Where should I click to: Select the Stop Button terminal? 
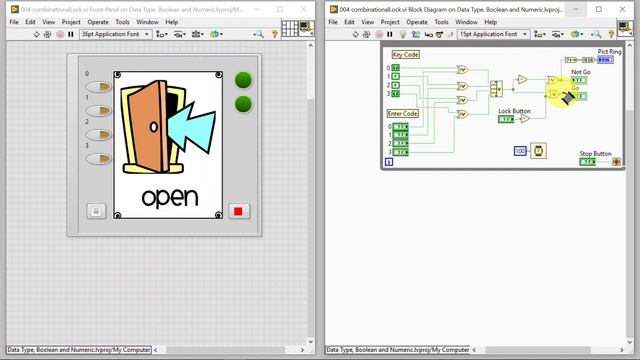click(587, 162)
